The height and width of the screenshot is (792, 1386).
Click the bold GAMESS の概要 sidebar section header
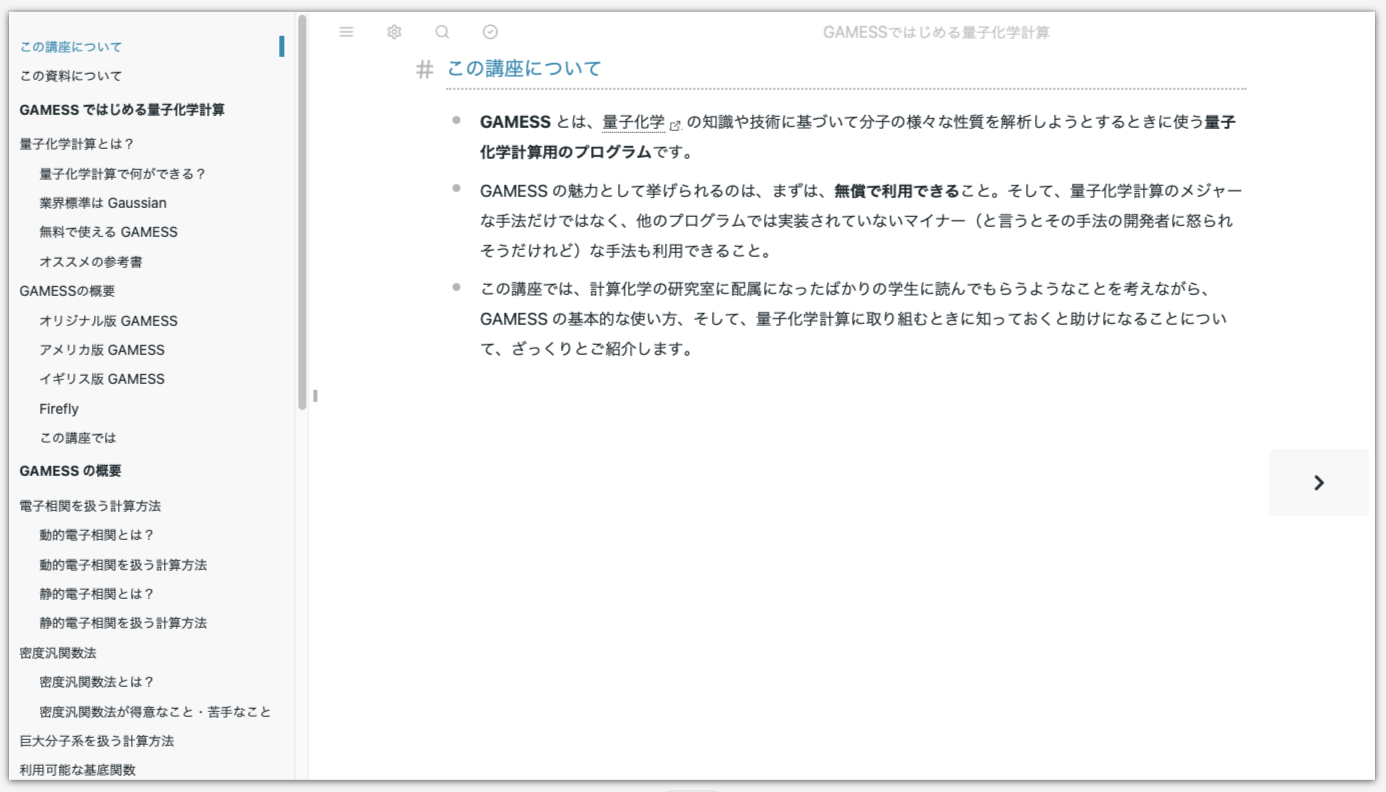click(x=71, y=471)
